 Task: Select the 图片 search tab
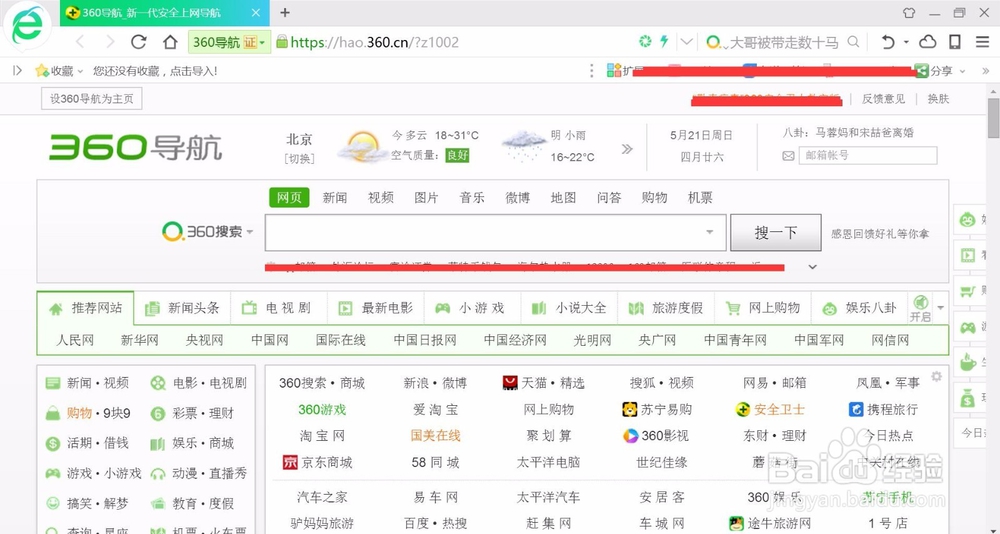pyautogui.click(x=426, y=198)
